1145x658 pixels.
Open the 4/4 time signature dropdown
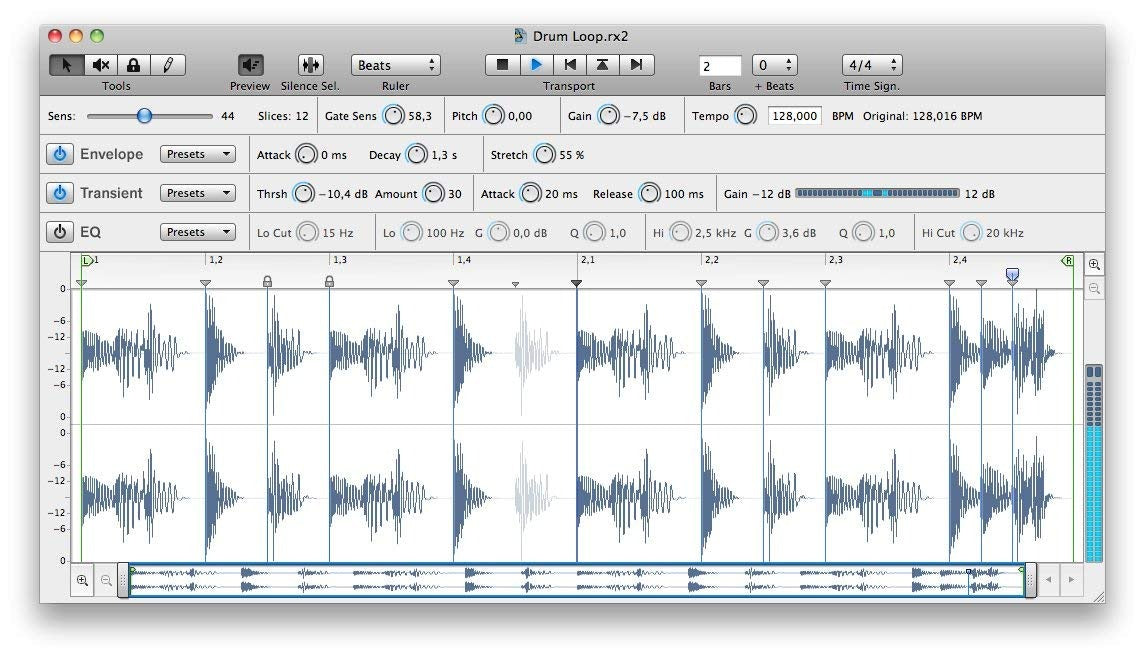point(871,65)
